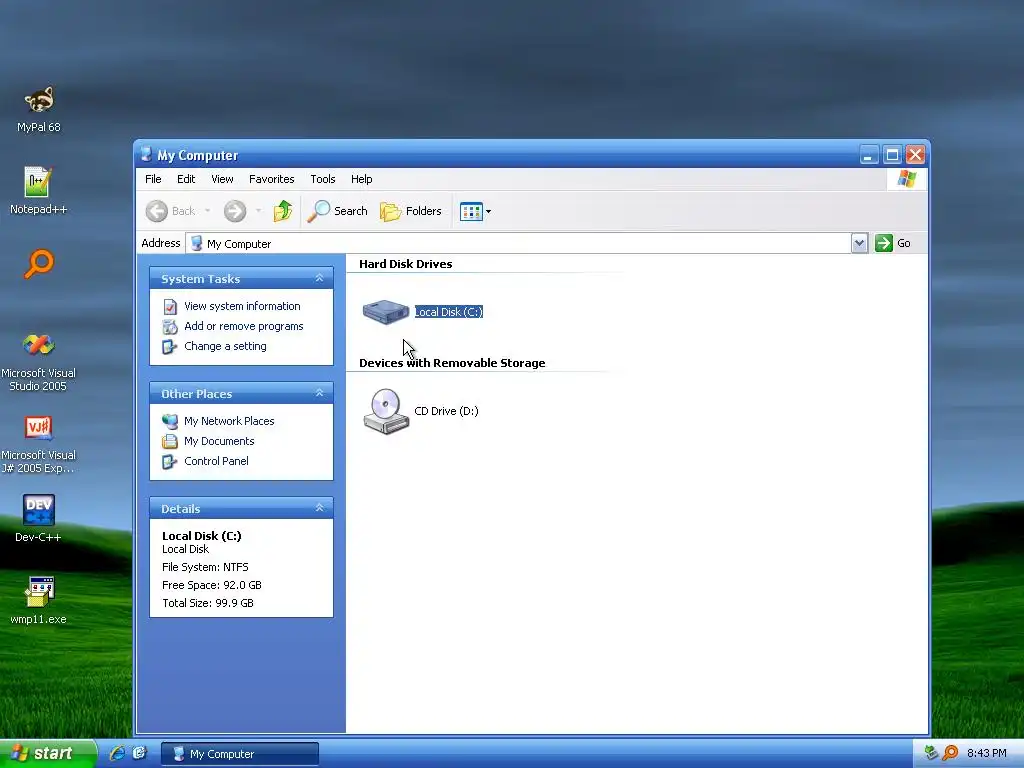Click the Hard Disk Drives group header
Image resolution: width=1024 pixels, height=768 pixels.
[406, 264]
